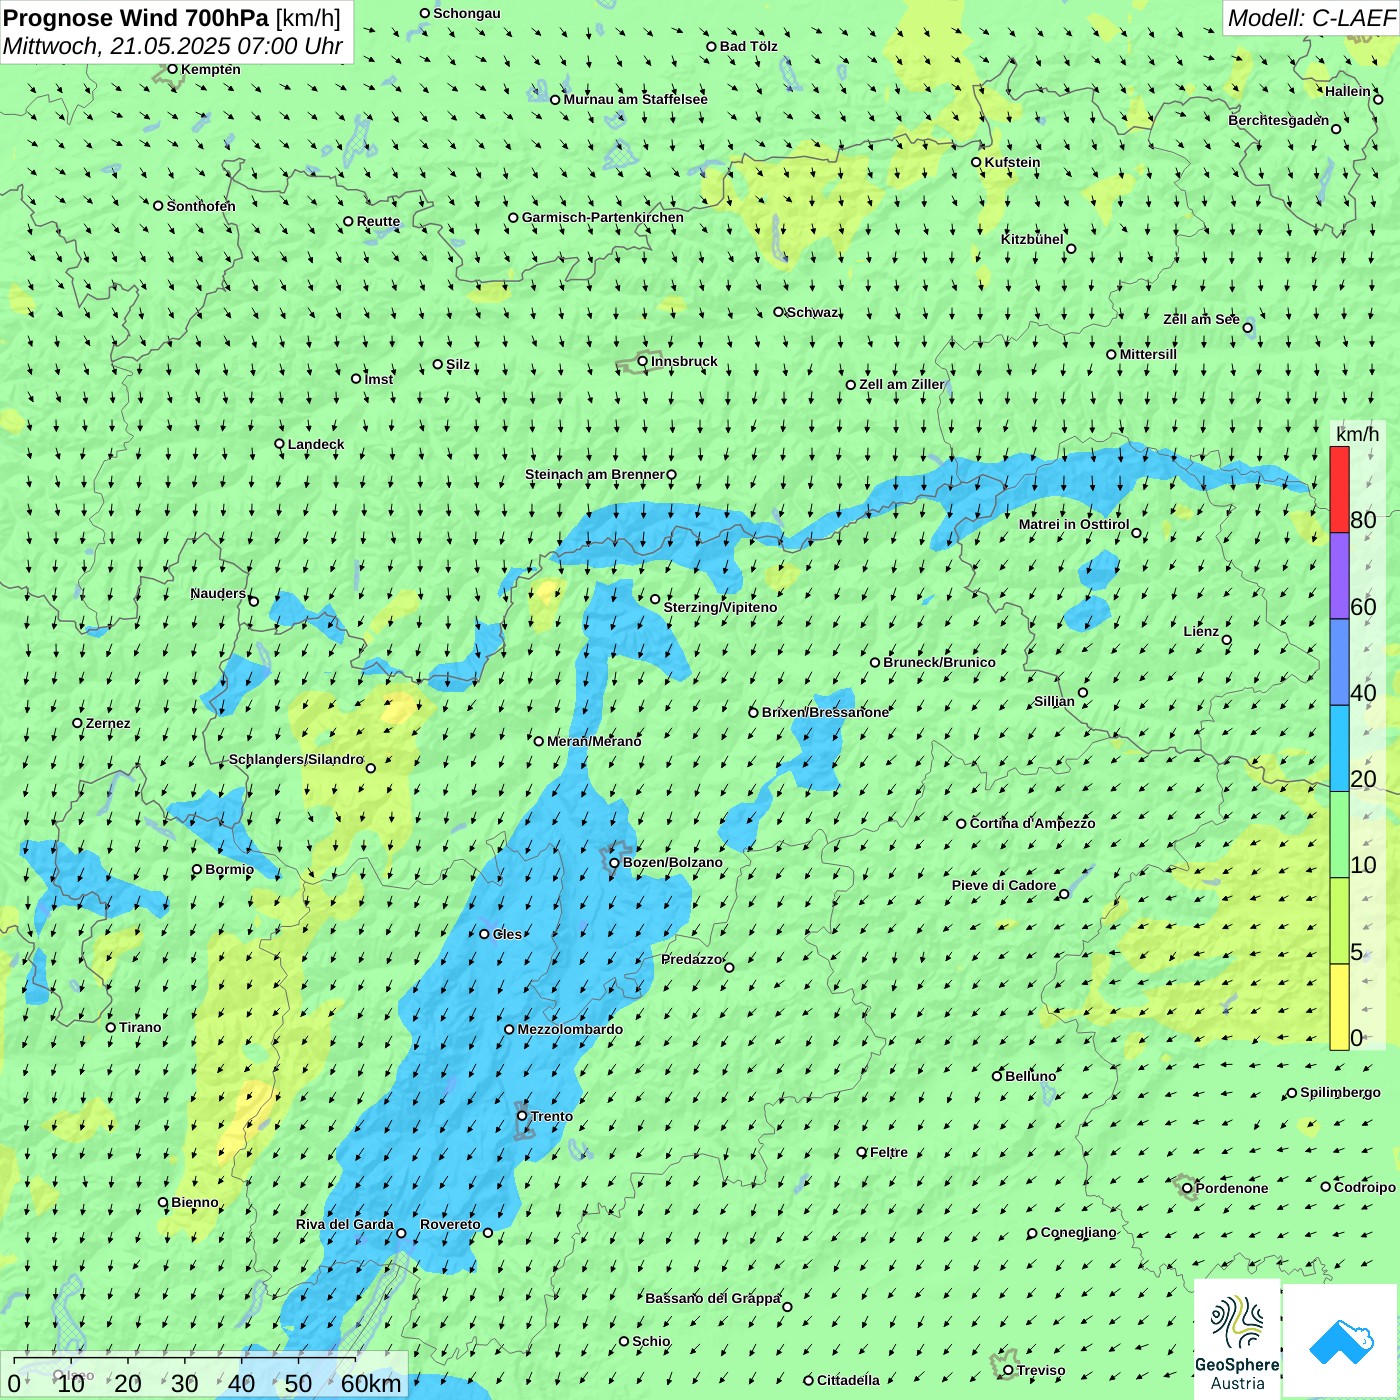
Task: Click the "Pieve di Cadore" label
Action: pos(1004,885)
